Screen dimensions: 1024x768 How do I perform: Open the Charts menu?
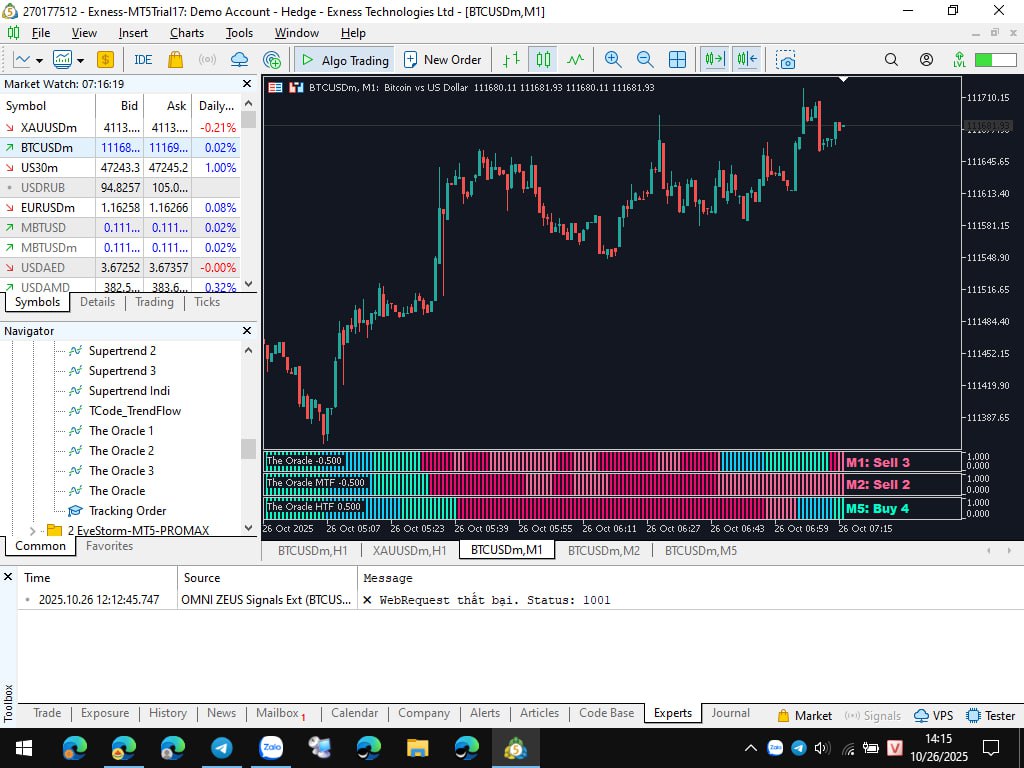pyautogui.click(x=187, y=33)
